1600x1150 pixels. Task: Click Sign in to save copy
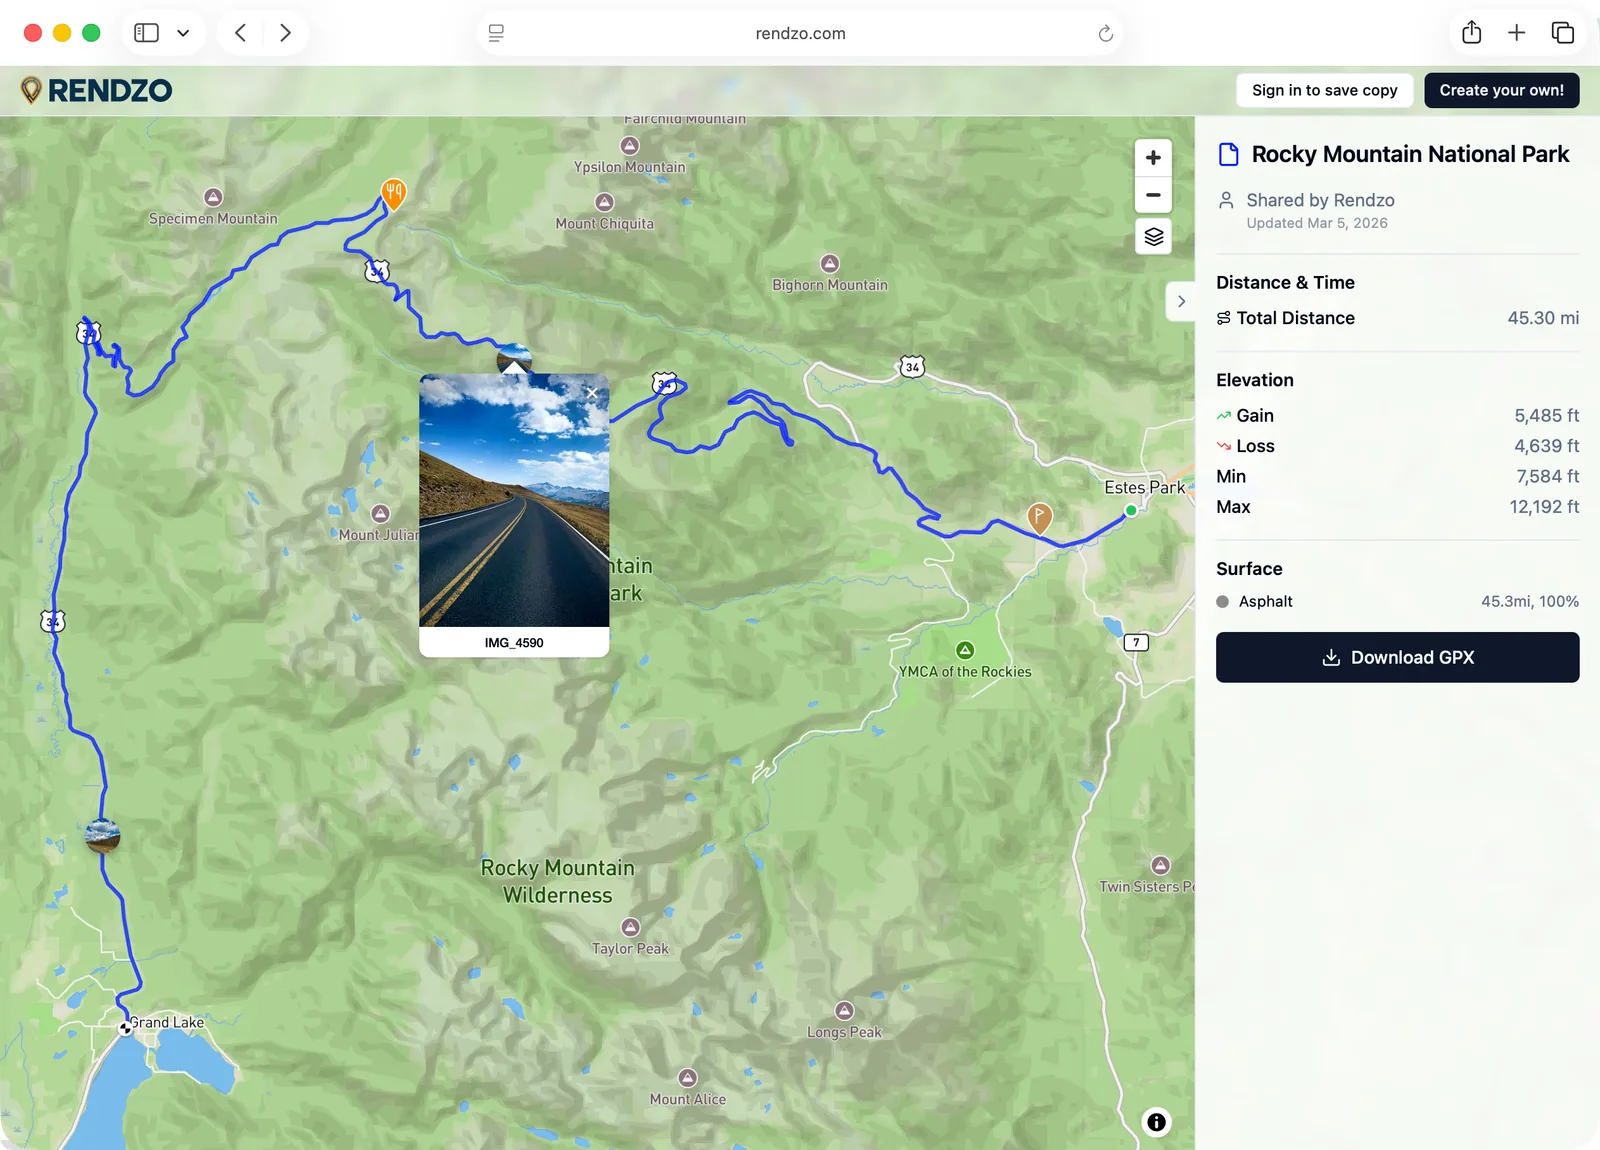click(x=1324, y=90)
